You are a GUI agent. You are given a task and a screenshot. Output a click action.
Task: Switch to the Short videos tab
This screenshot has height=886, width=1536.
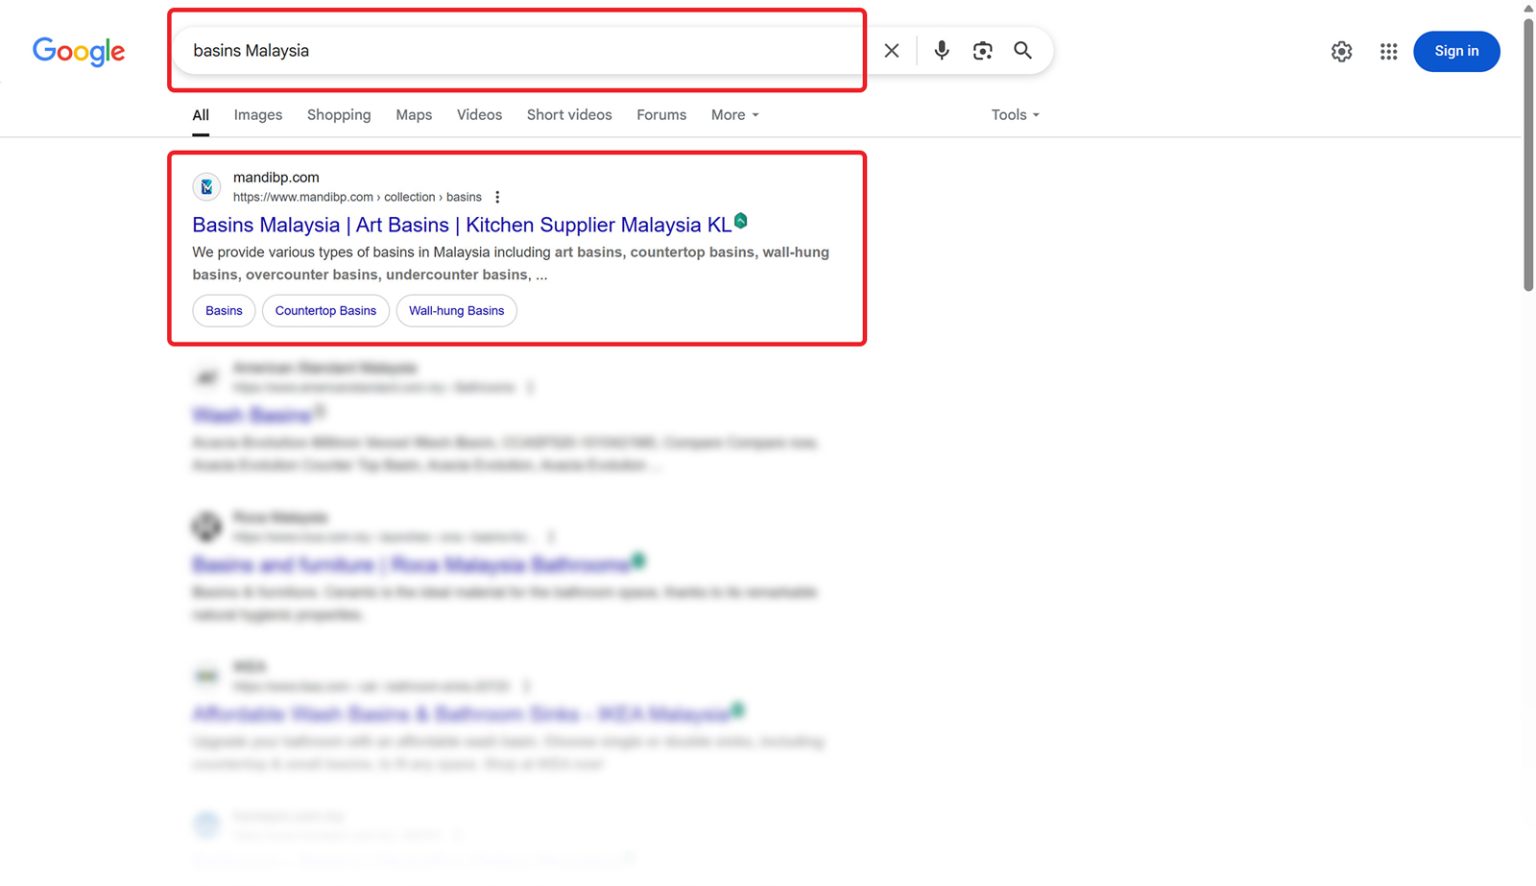click(570, 115)
